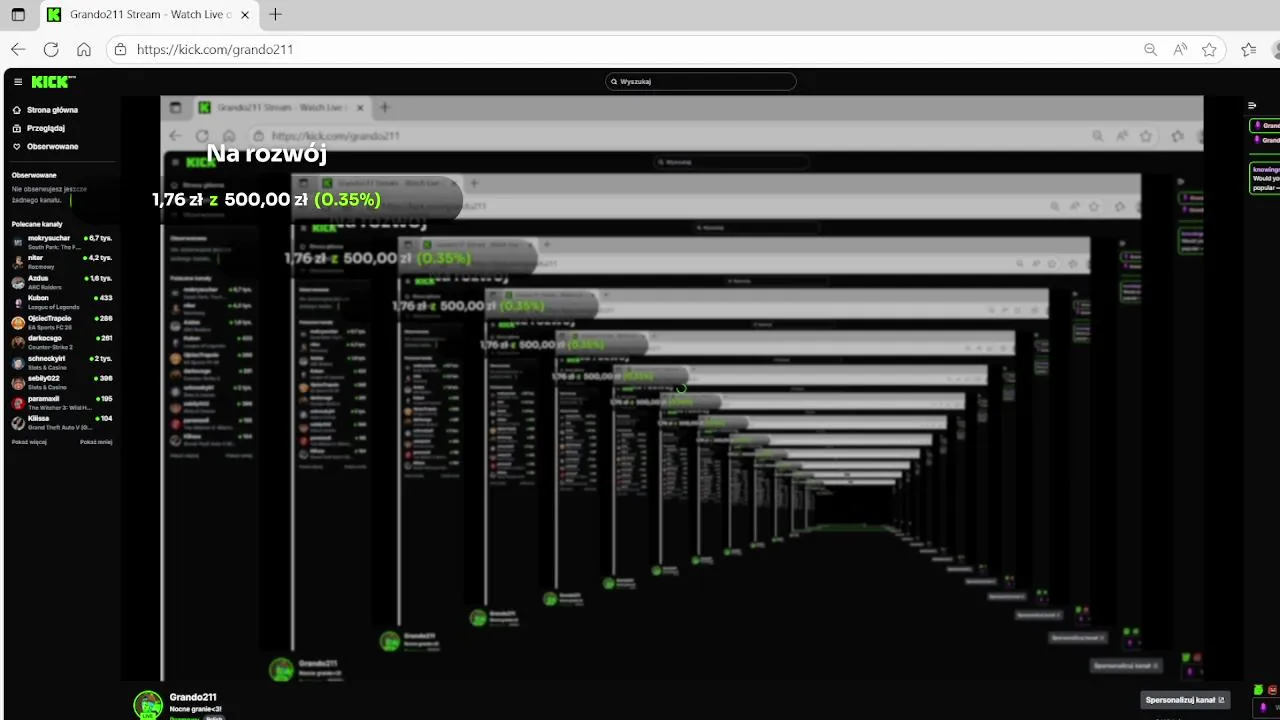Select sebily022 channel name

coord(44,378)
